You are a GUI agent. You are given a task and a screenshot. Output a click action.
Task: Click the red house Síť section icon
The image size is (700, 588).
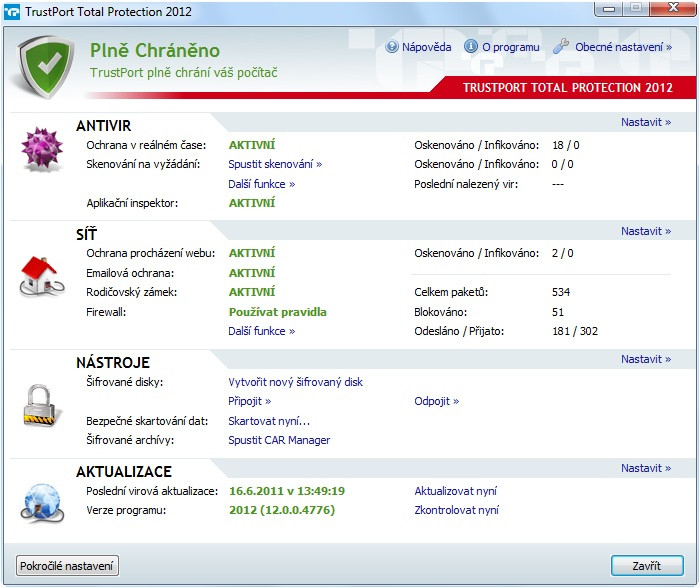point(42,276)
